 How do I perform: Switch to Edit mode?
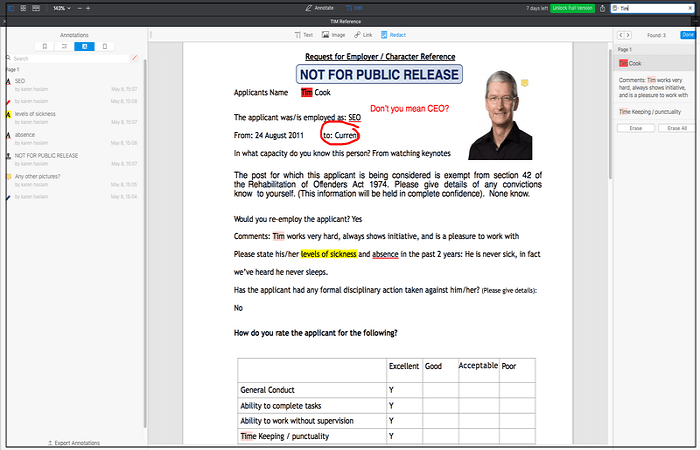click(x=354, y=8)
